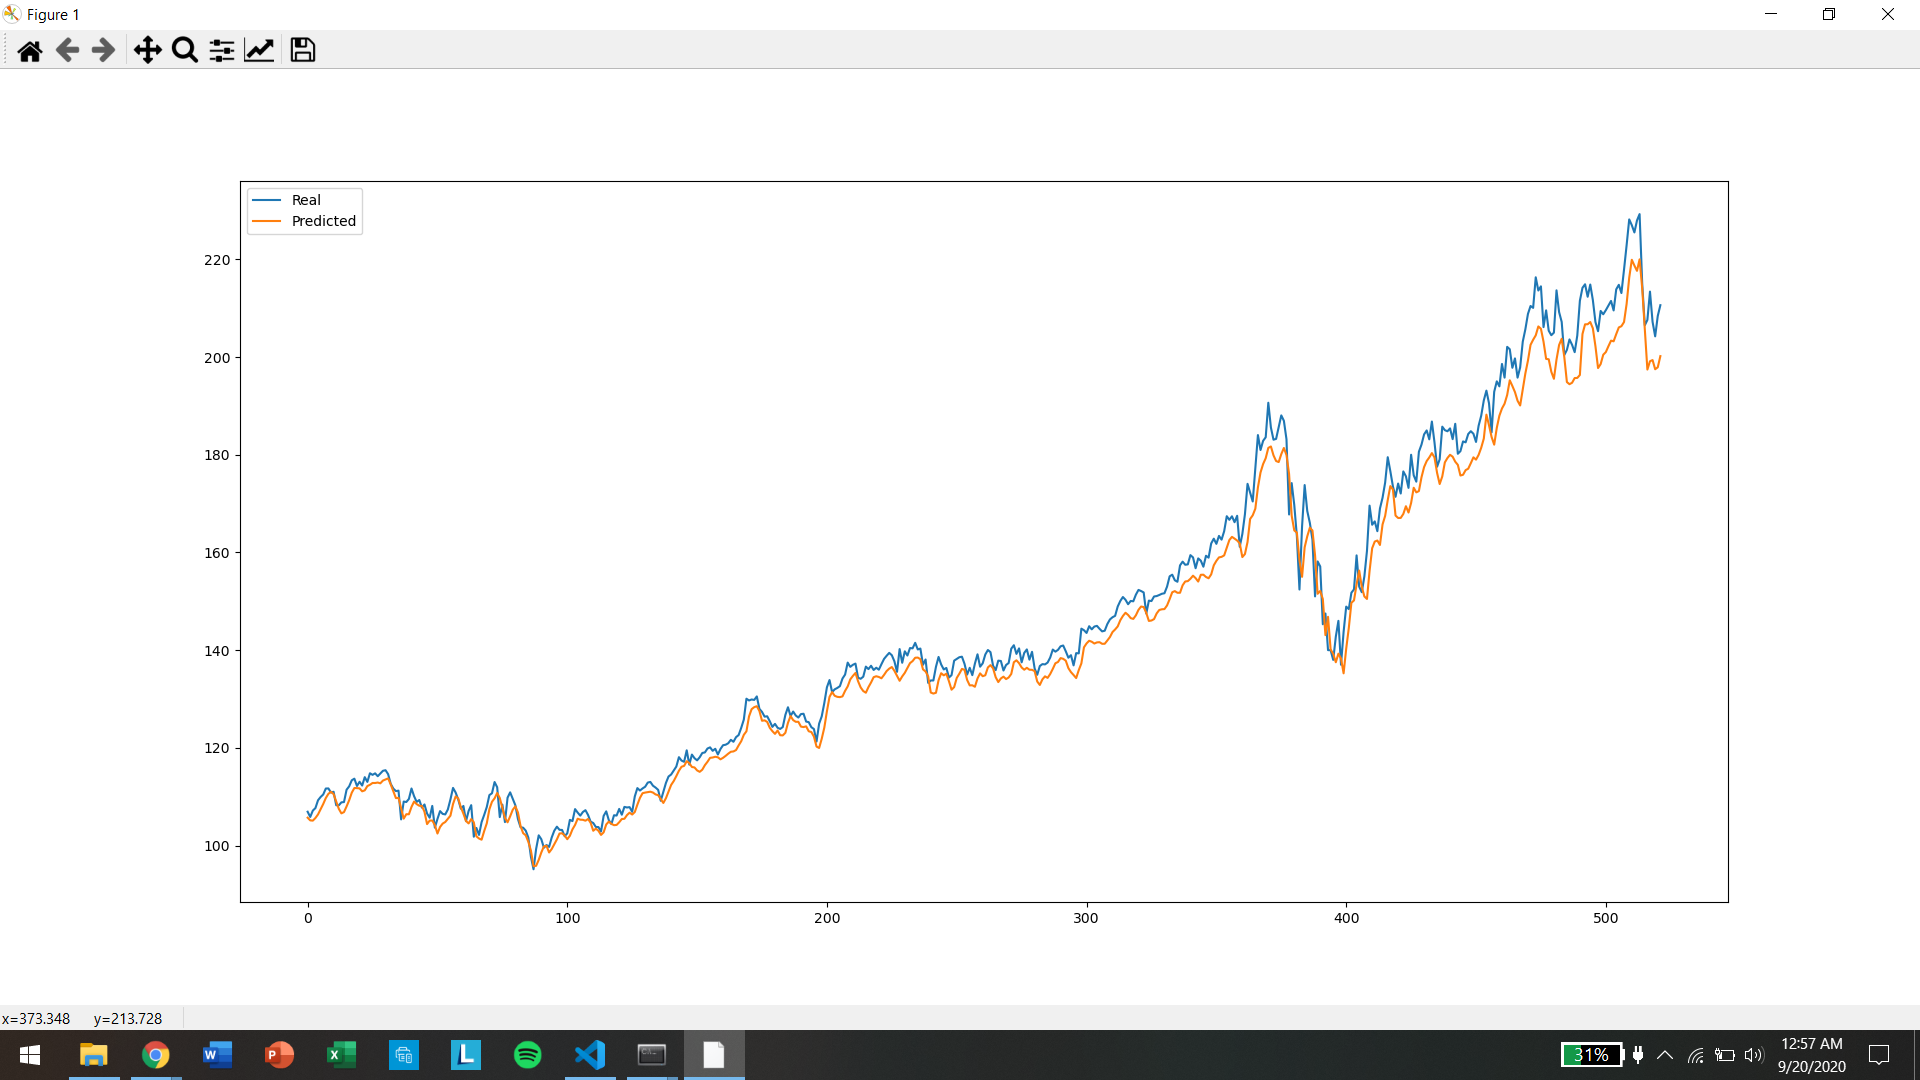The image size is (1920, 1080).
Task: Open the volume control in the tray
Action: pos(1753,1055)
